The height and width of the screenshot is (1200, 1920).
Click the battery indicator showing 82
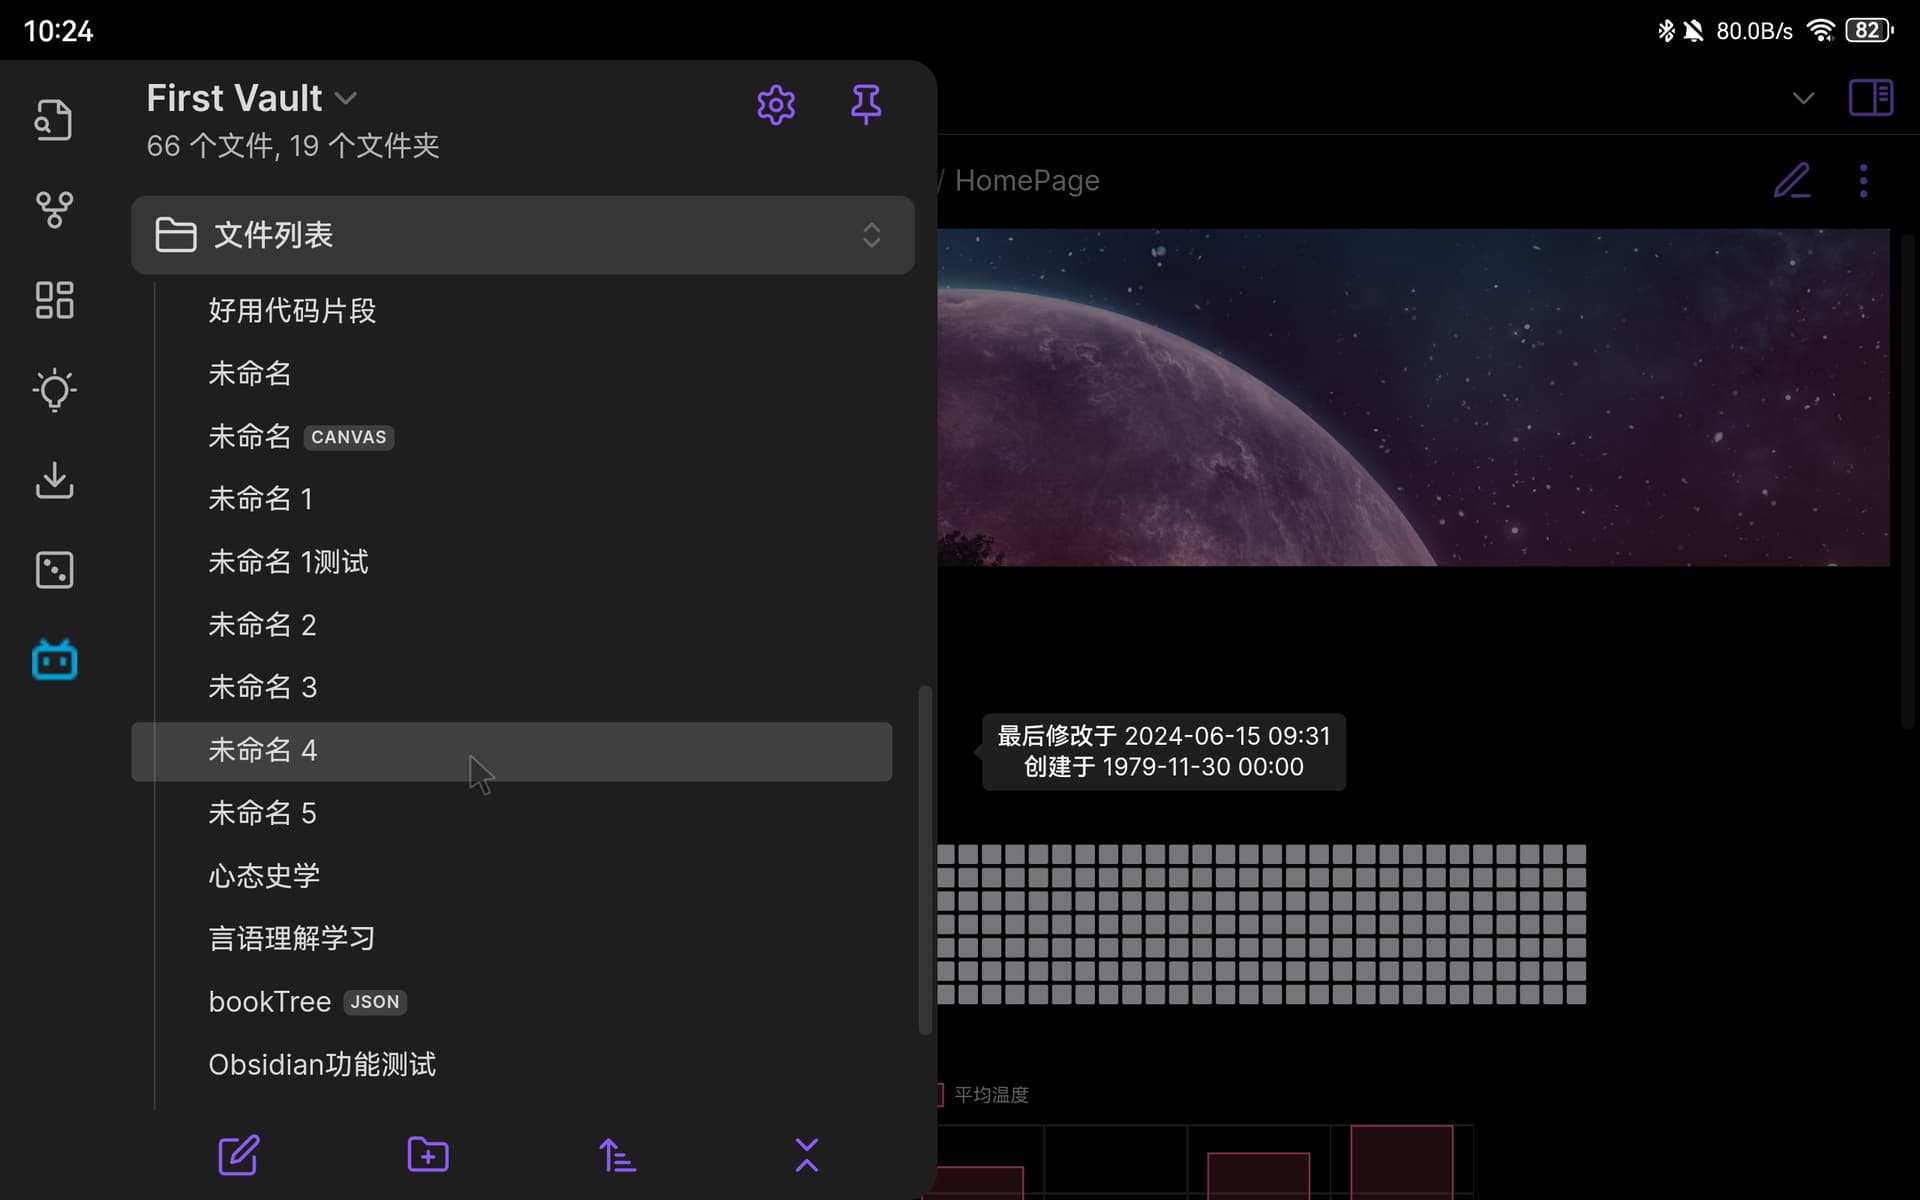1869,31
